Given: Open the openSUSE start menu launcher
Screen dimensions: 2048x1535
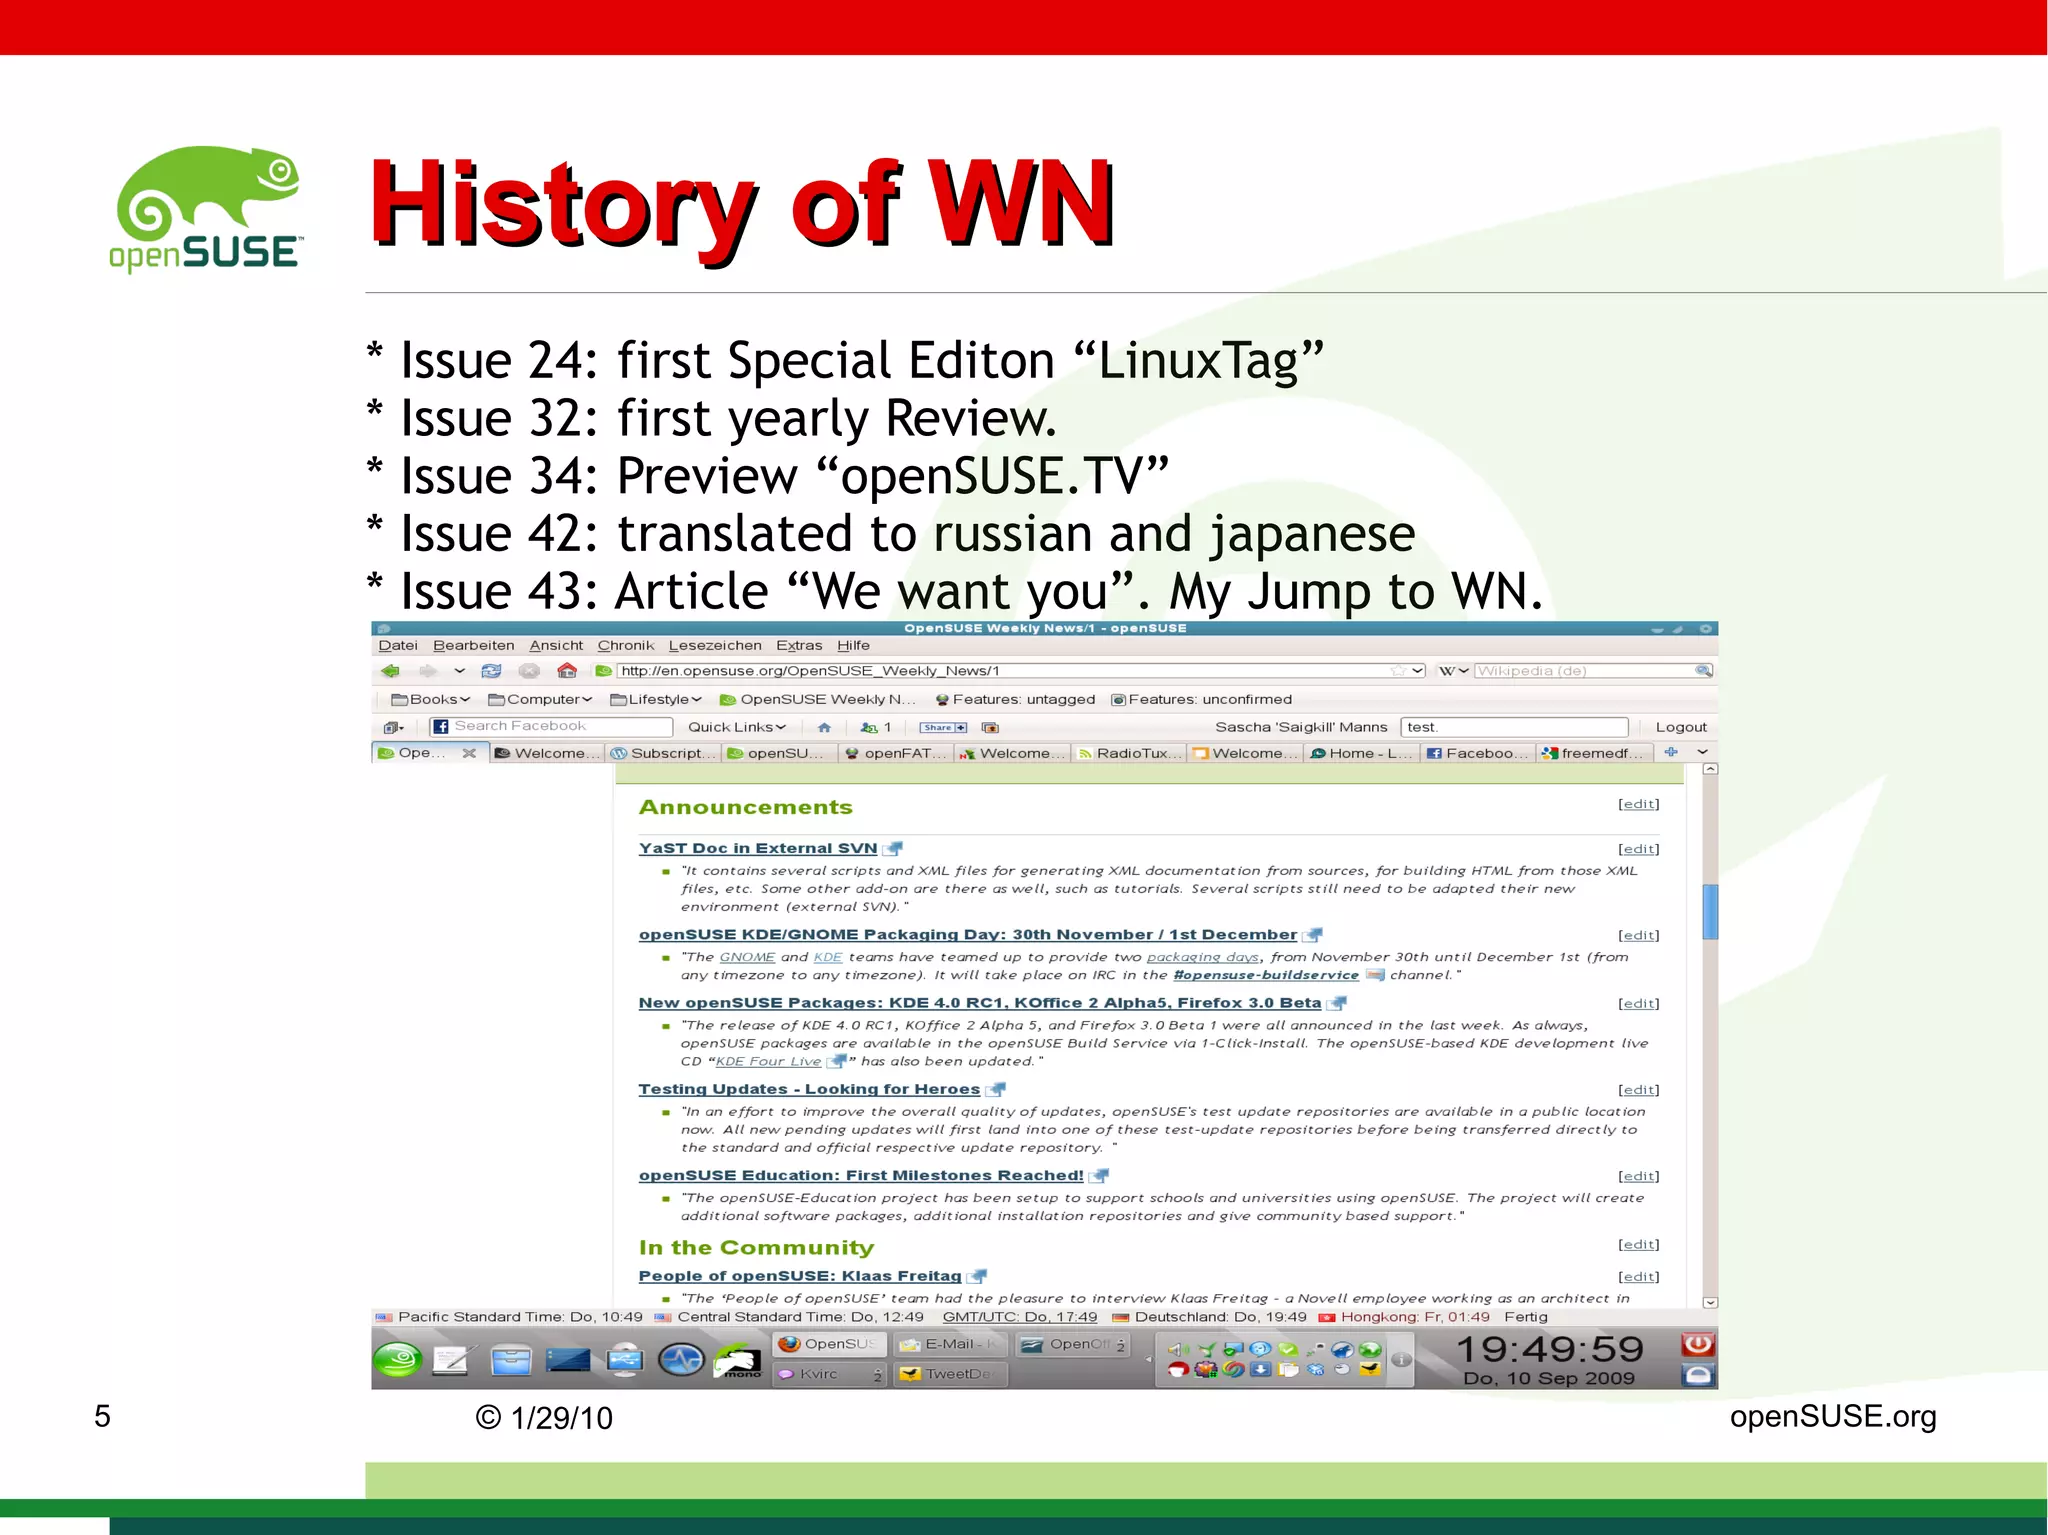Looking at the screenshot, I should (x=398, y=1360).
